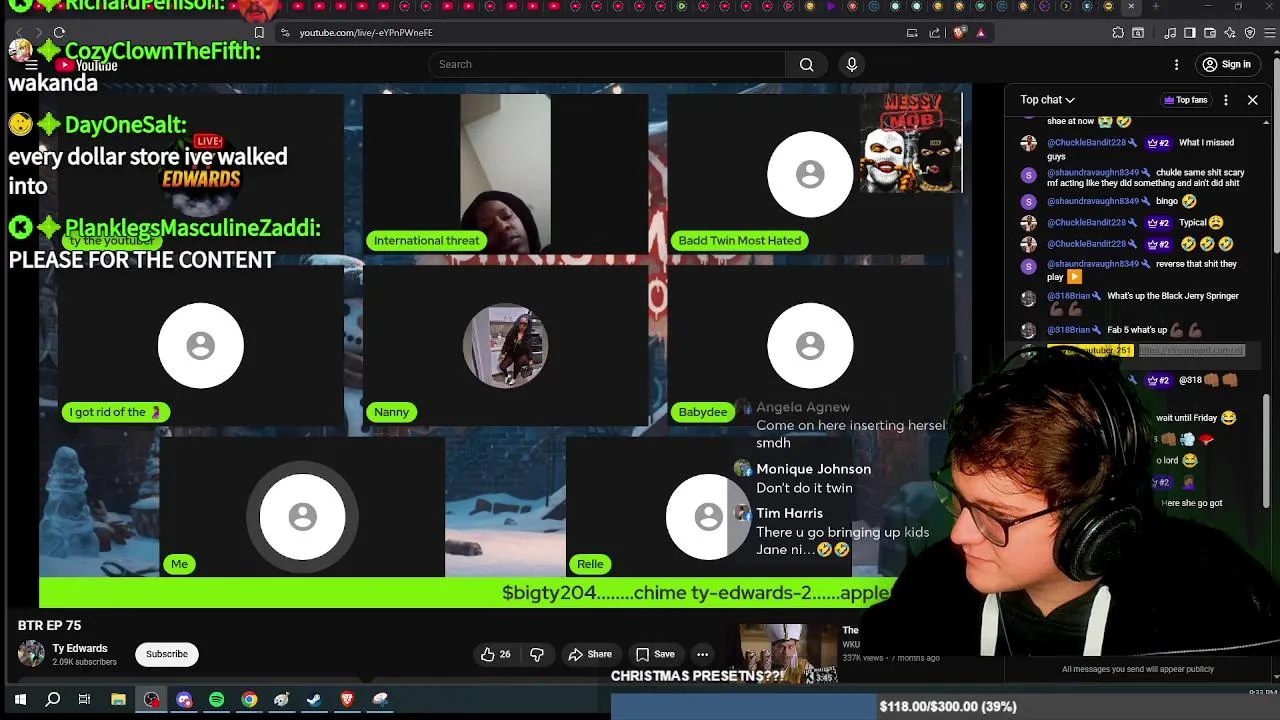This screenshot has width=1280, height=720.
Task: Click the youtube.com address bar URL
Action: click(x=366, y=32)
